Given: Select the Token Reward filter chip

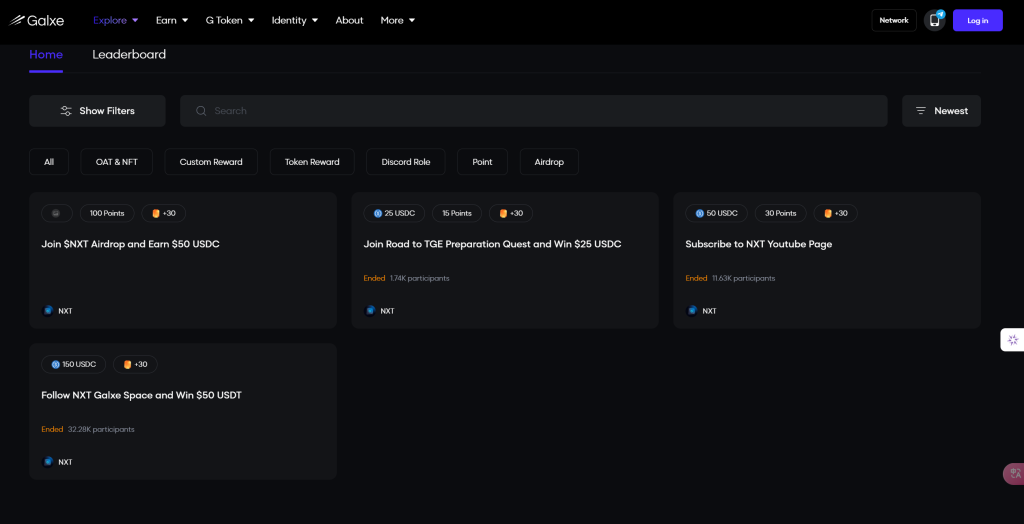Looking at the screenshot, I should [x=312, y=162].
